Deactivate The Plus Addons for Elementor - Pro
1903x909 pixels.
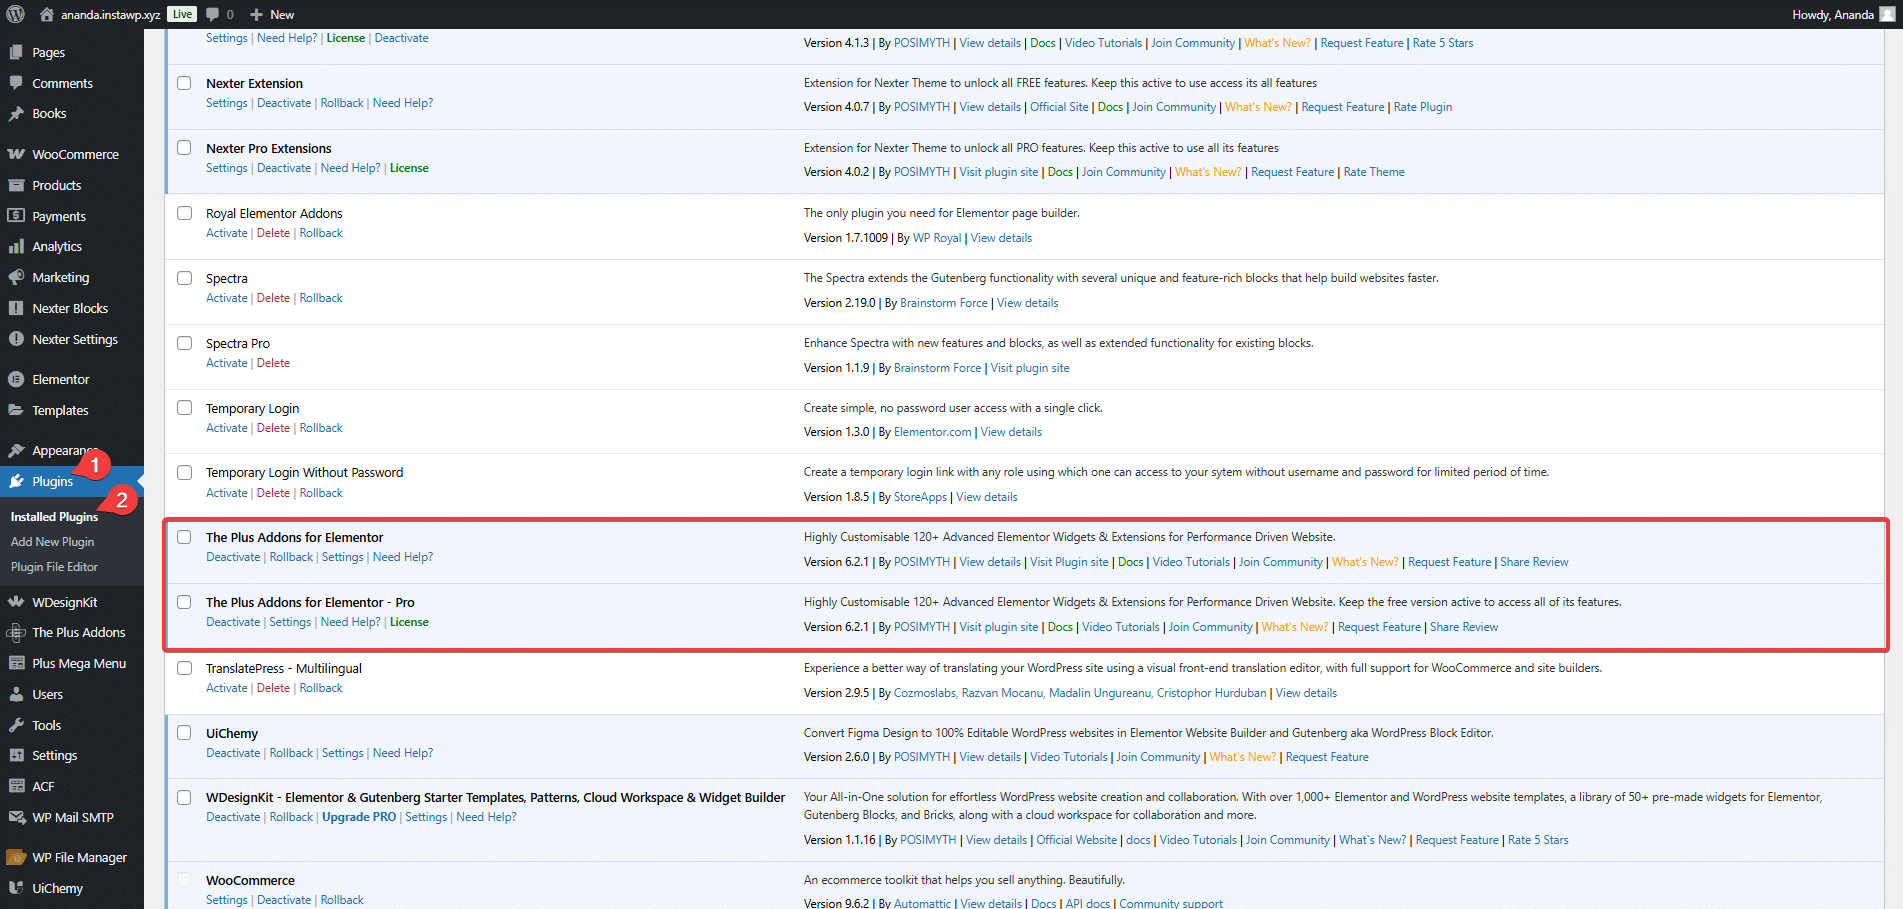233,622
